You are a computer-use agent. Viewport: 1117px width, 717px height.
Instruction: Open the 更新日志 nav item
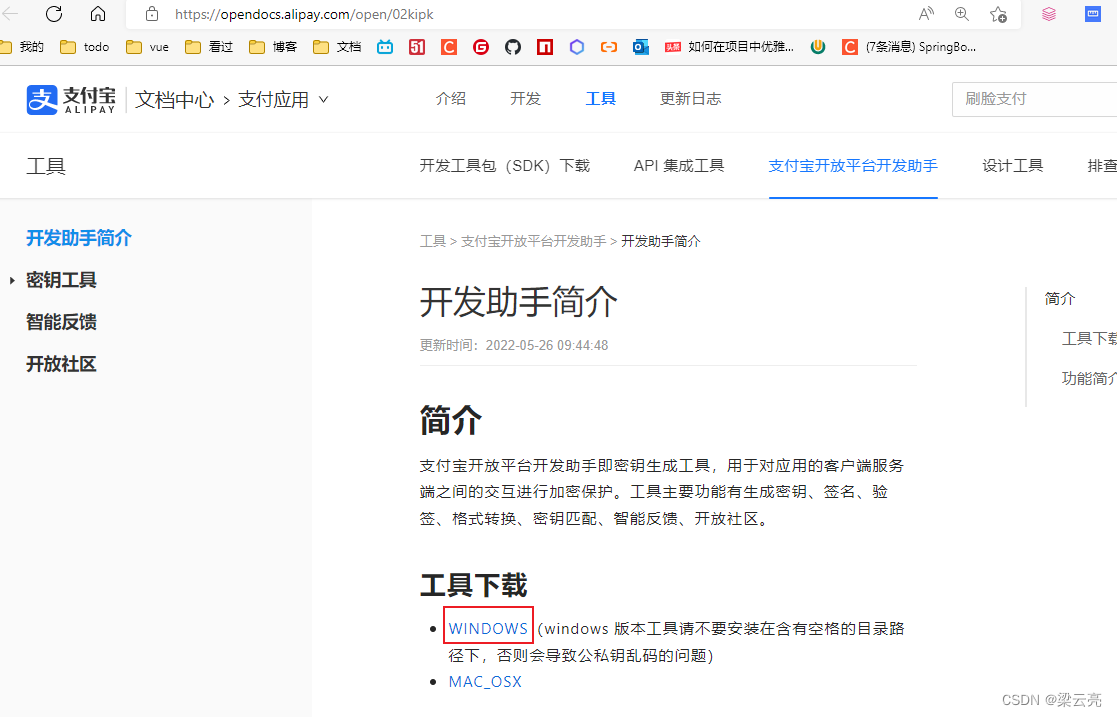coord(690,98)
